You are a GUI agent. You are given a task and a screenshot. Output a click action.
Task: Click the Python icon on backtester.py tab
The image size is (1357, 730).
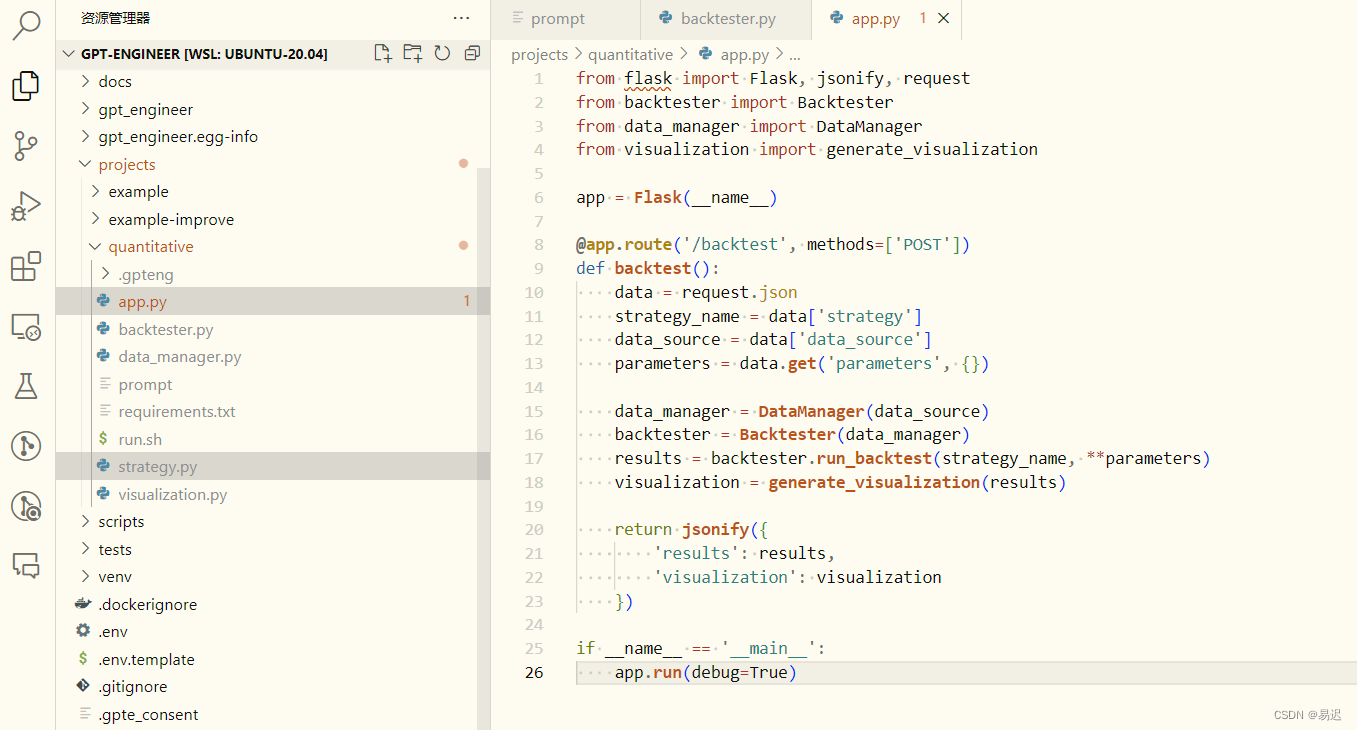point(666,18)
